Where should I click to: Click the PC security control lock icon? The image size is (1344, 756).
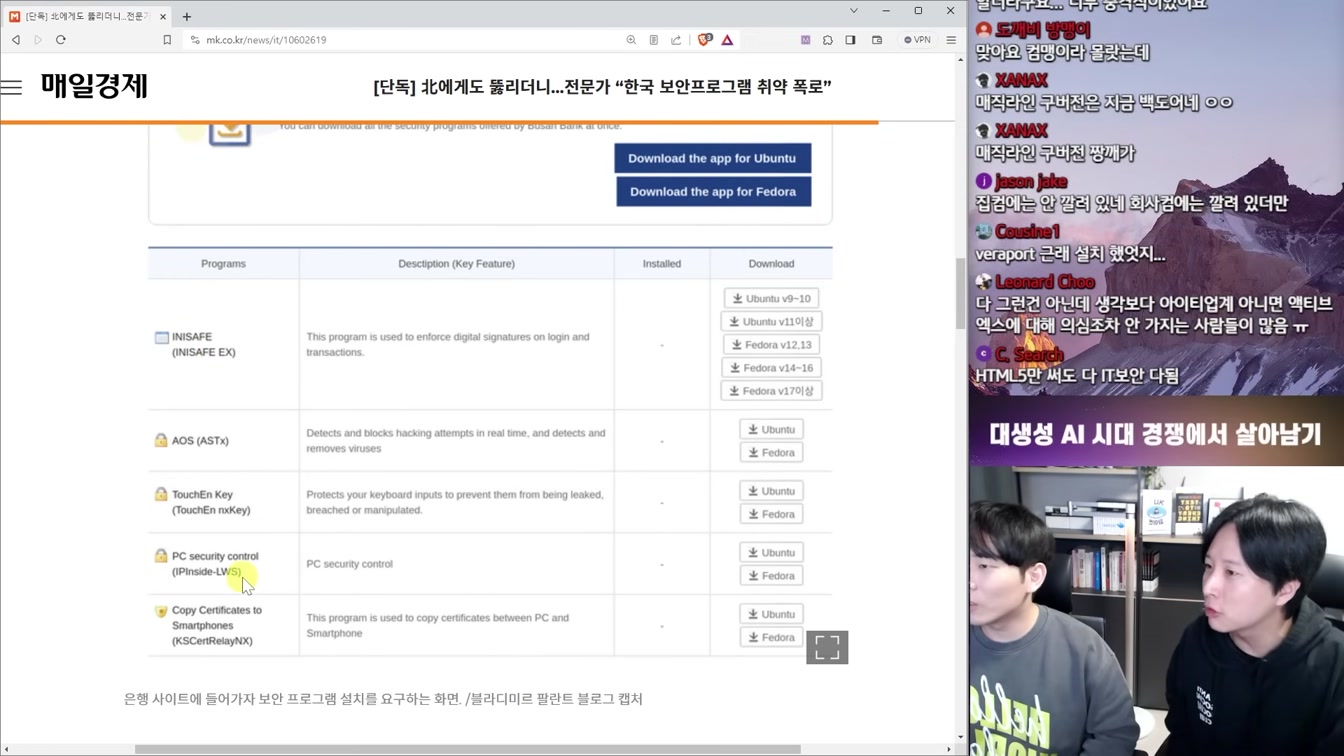[x=161, y=556]
